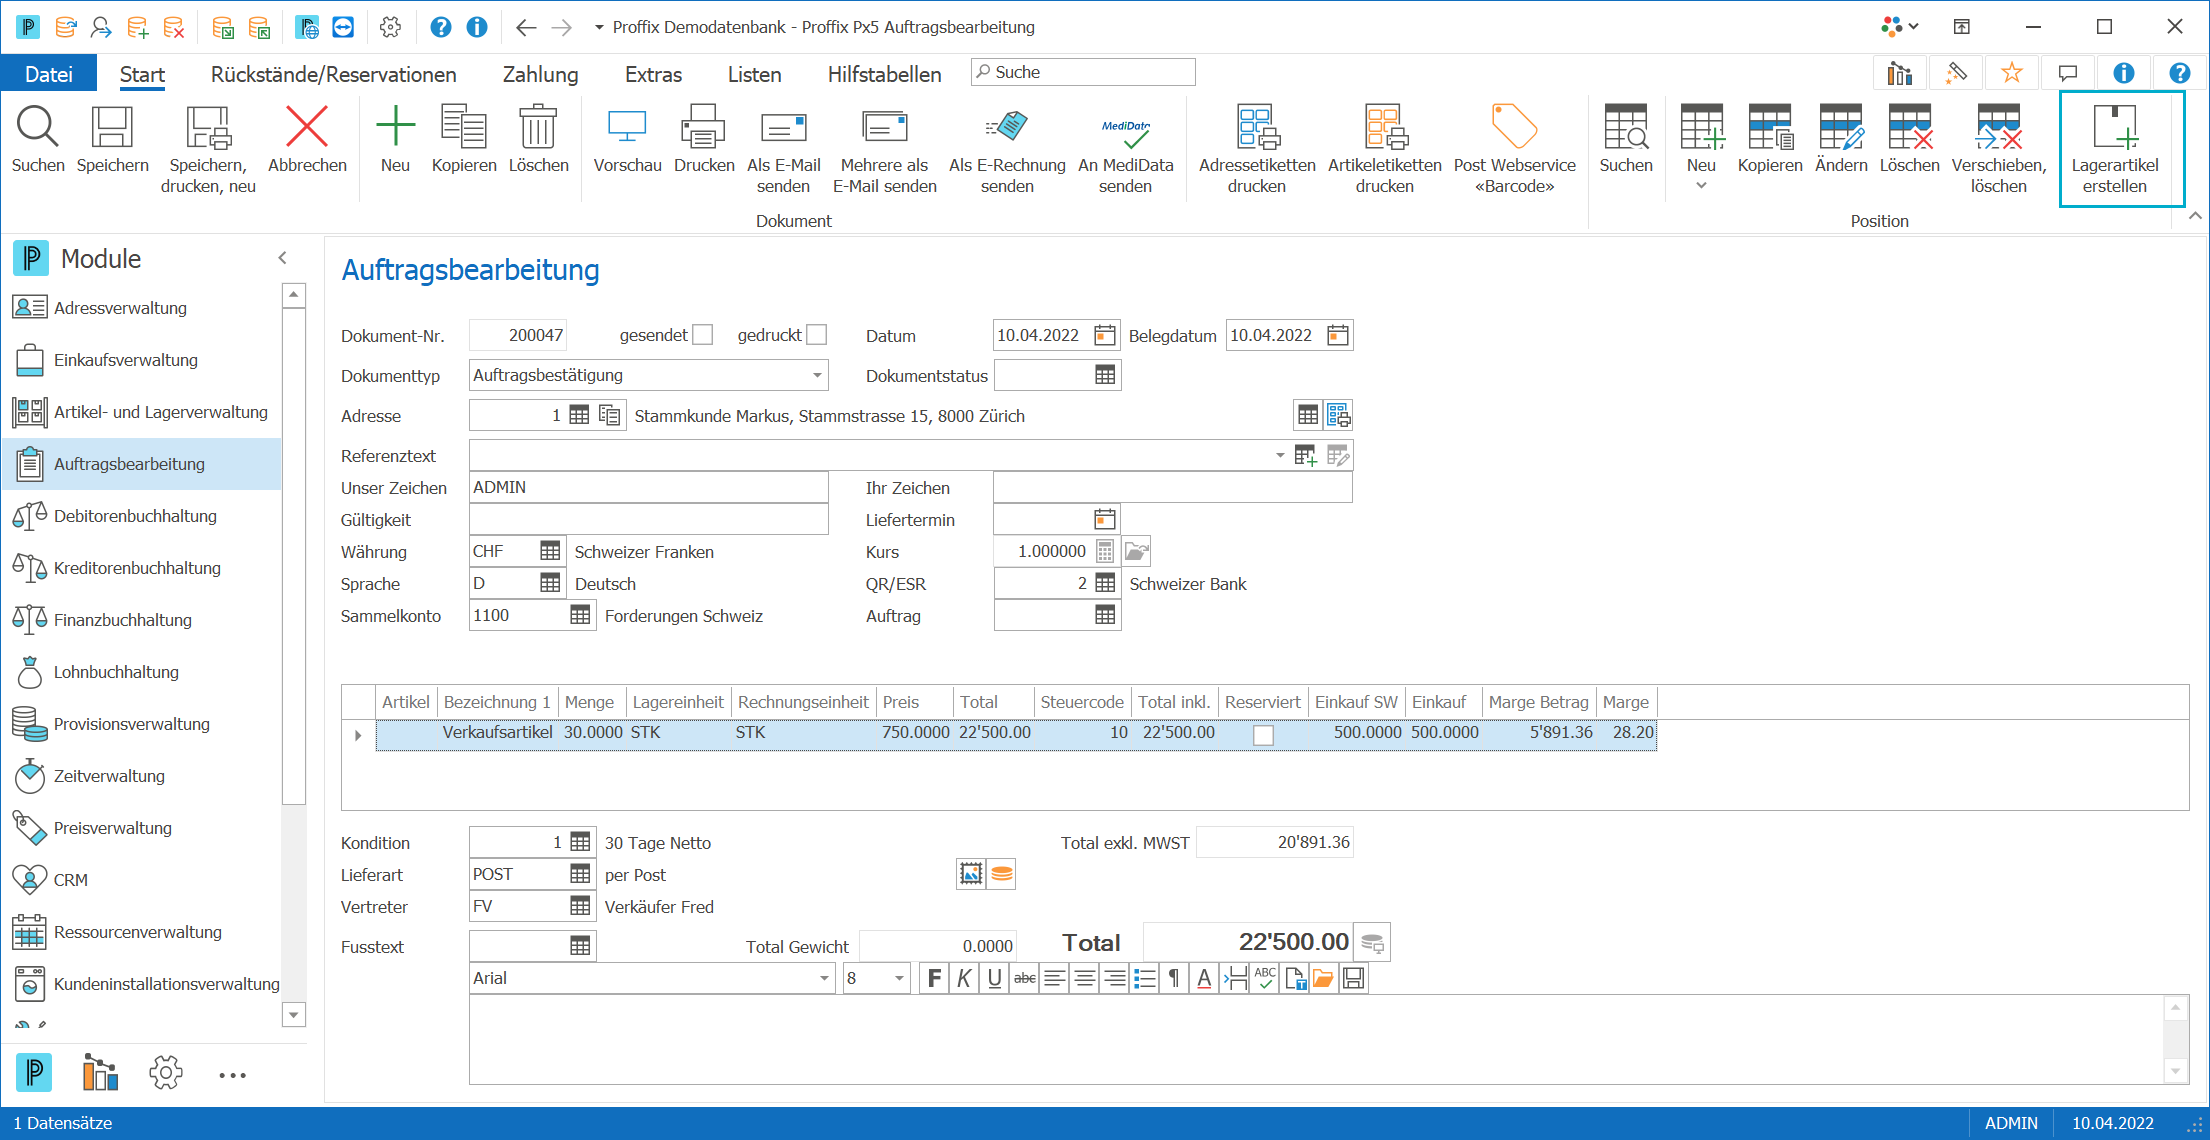
Task: Toggle underline U formatting button
Action: click(x=994, y=978)
